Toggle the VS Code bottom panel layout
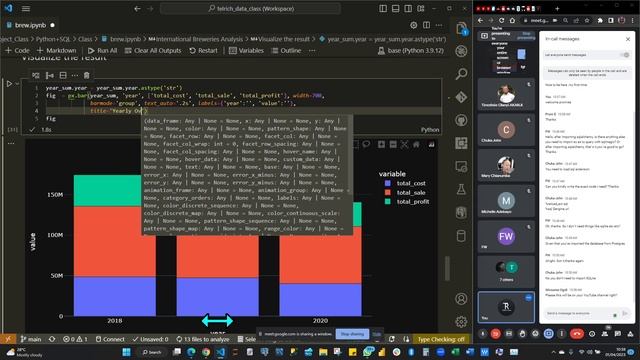This screenshot has width=640, height=360. [396, 9]
